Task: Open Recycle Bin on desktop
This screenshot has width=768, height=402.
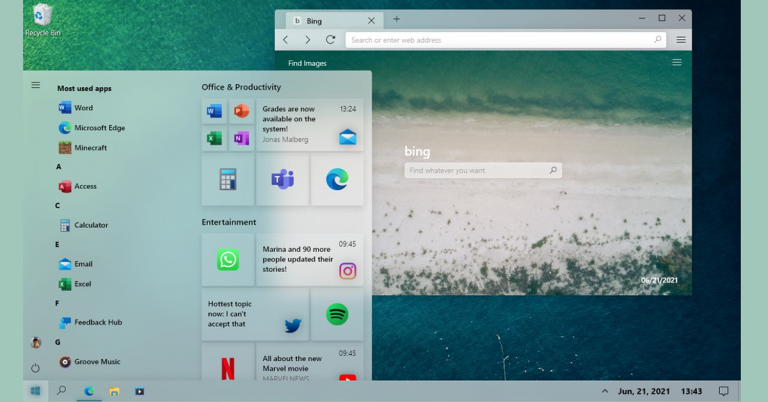Action: 43,20
